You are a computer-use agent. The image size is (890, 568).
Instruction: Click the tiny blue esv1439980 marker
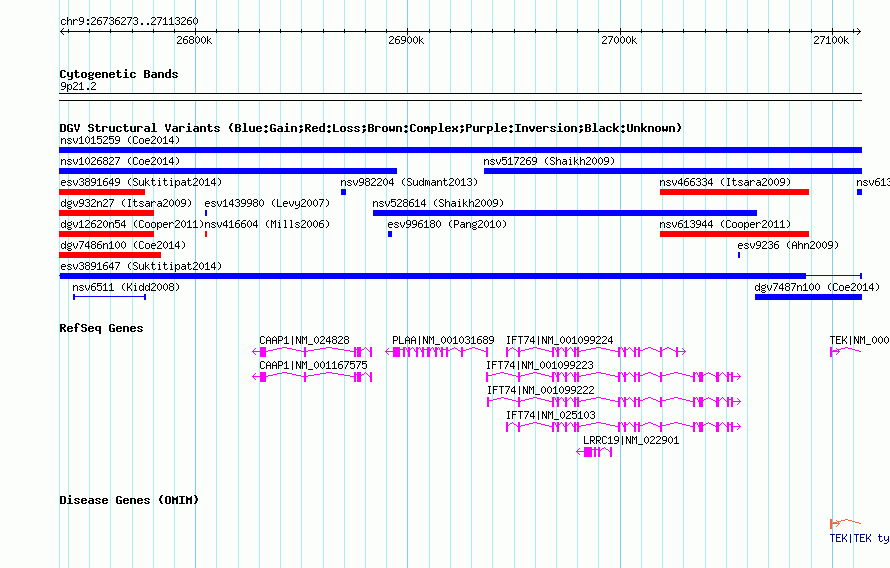(x=205, y=213)
